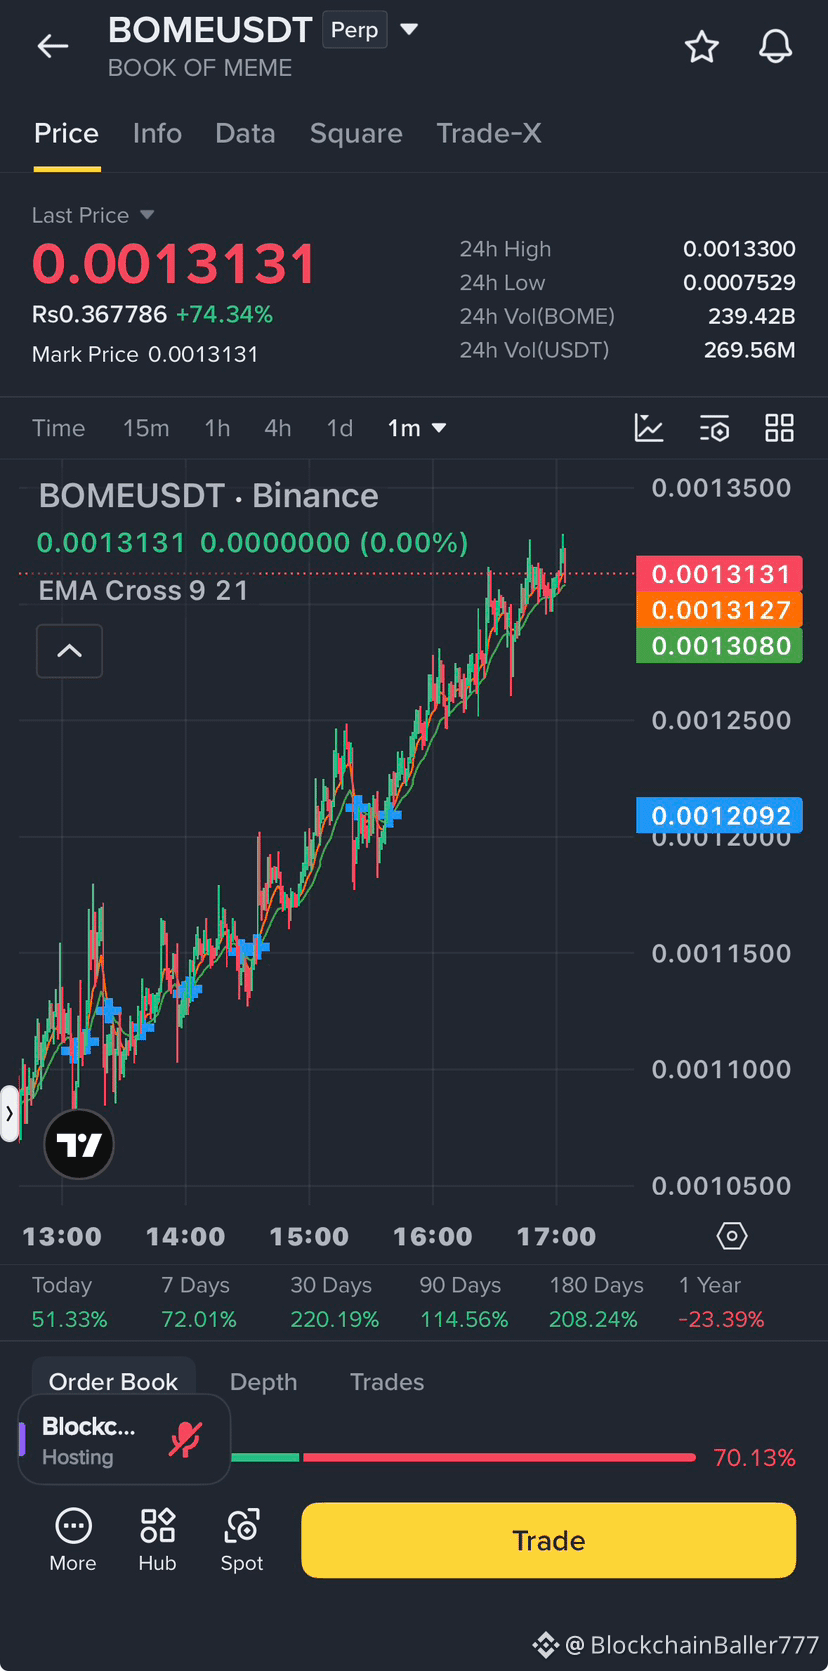Open the chart indicators line-graph icon

point(649,428)
